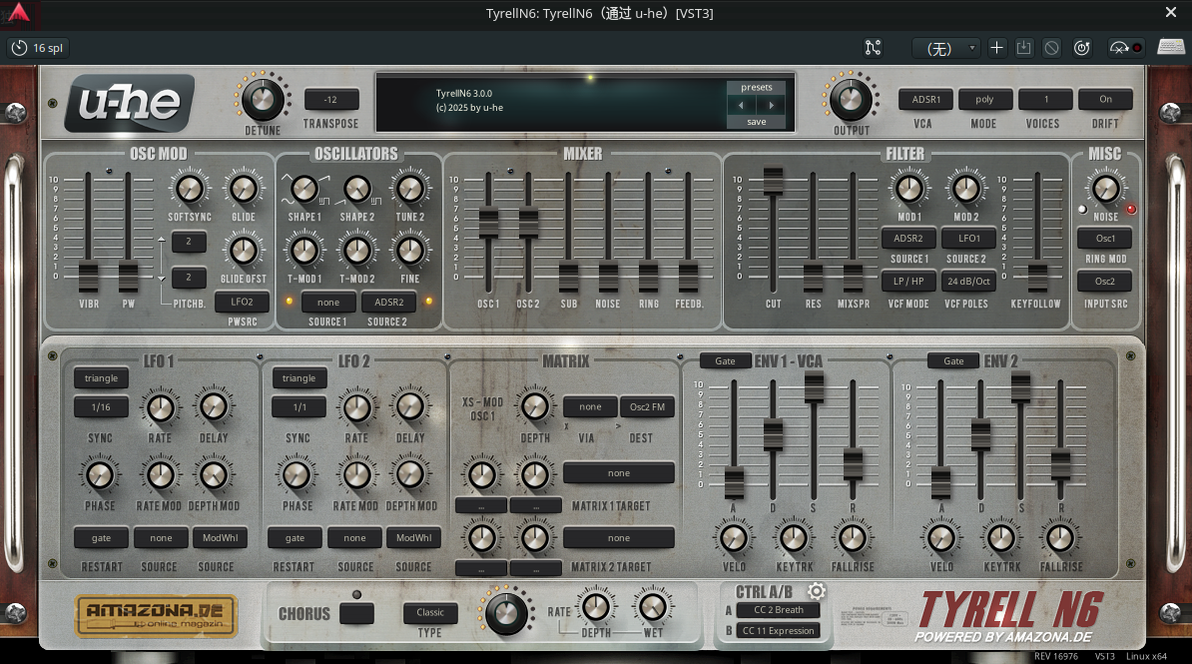Click the PWSRC LFO2 button
The width and height of the screenshot is (1192, 664).
242,302
